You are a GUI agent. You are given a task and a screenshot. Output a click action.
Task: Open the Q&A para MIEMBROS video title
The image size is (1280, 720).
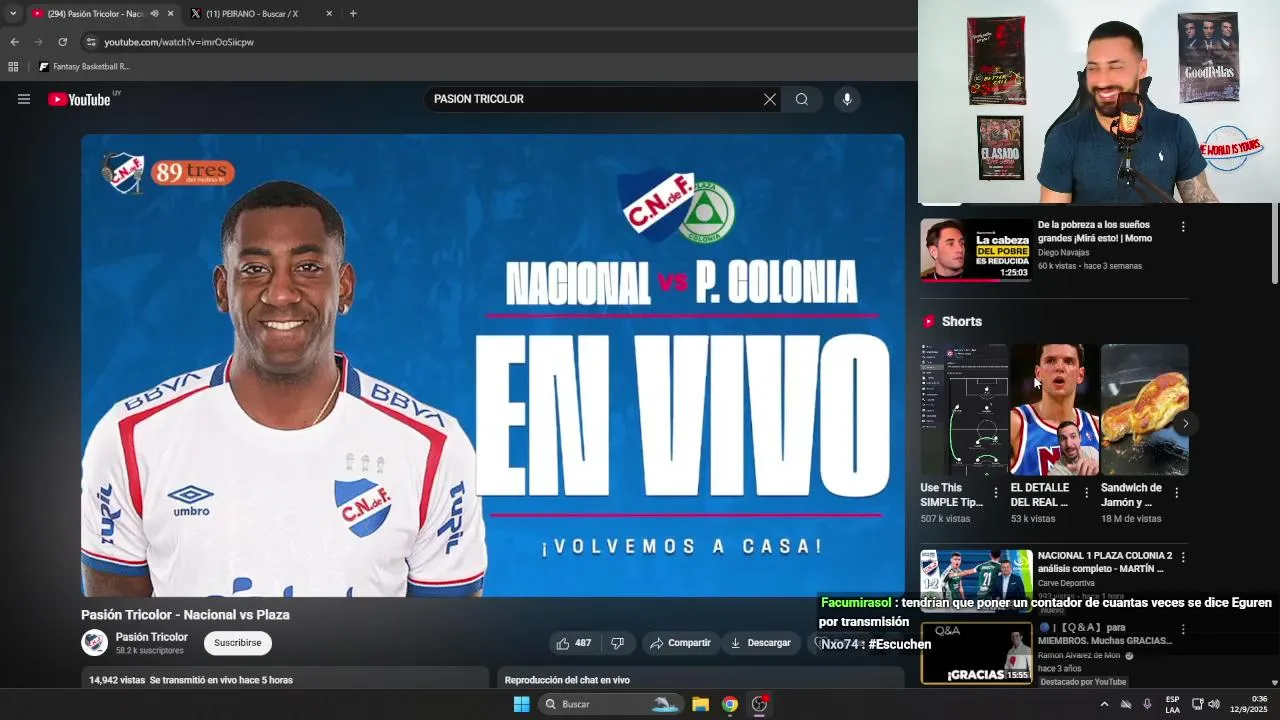point(1105,634)
